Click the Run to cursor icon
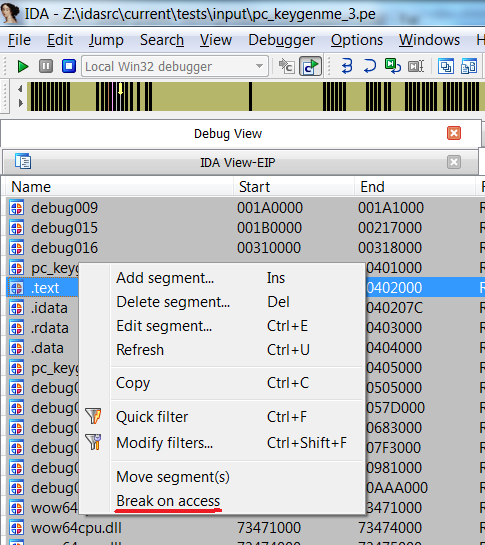485x545 pixels. pyautogui.click(x=415, y=66)
